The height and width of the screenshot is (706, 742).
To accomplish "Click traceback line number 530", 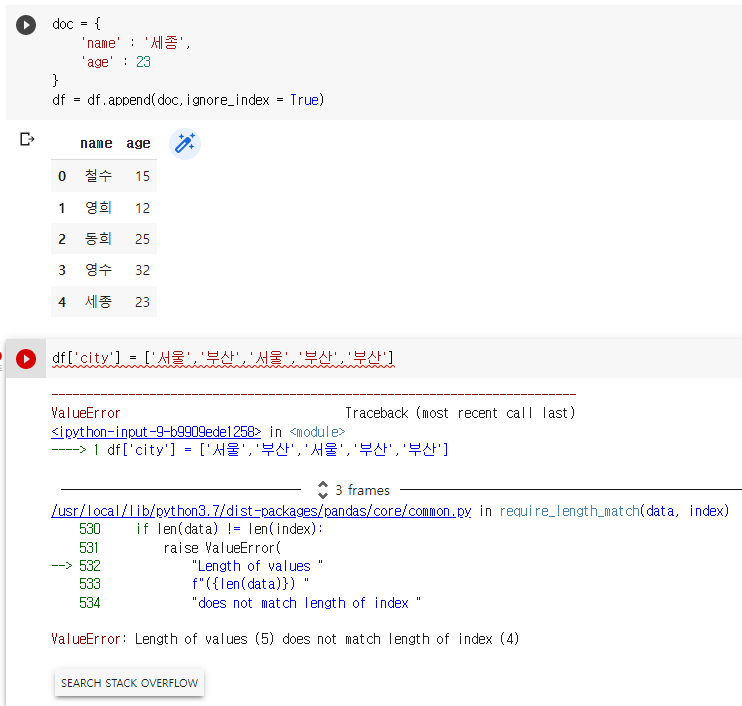I will click(89, 529).
